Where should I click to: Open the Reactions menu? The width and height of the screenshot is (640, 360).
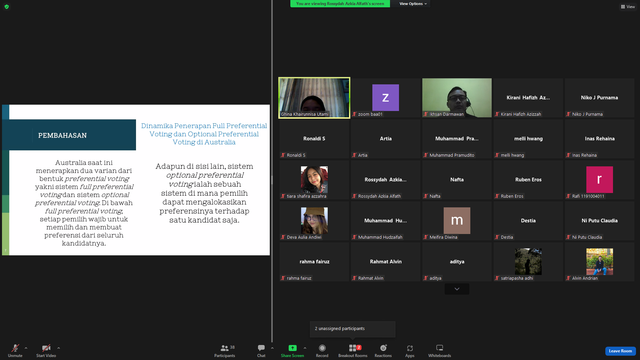[x=383, y=350]
